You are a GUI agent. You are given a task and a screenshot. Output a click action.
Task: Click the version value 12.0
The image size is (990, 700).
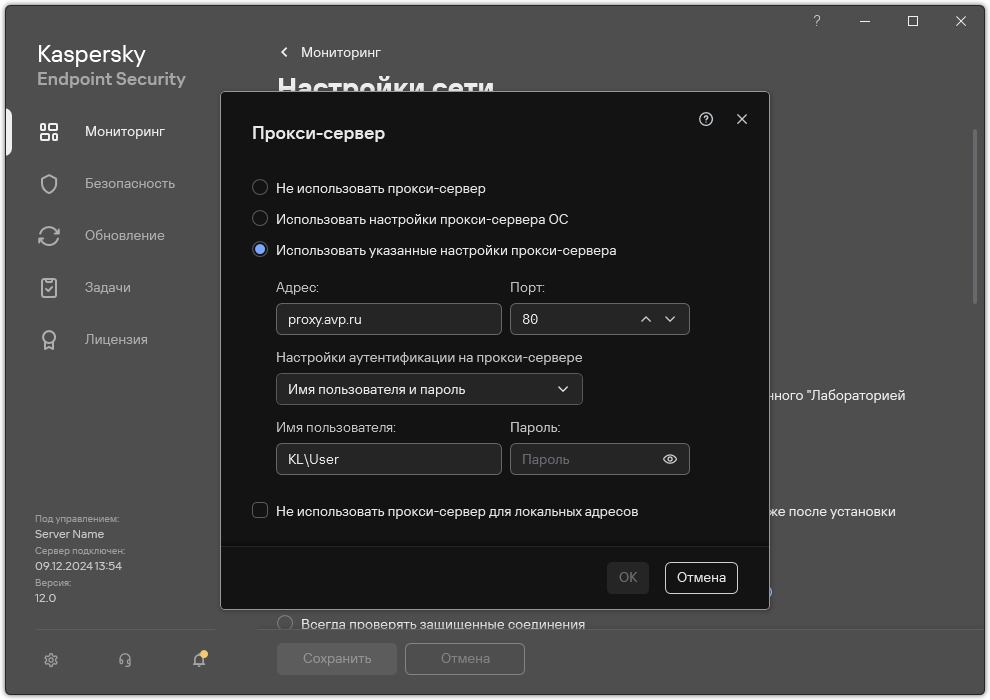pos(45,598)
